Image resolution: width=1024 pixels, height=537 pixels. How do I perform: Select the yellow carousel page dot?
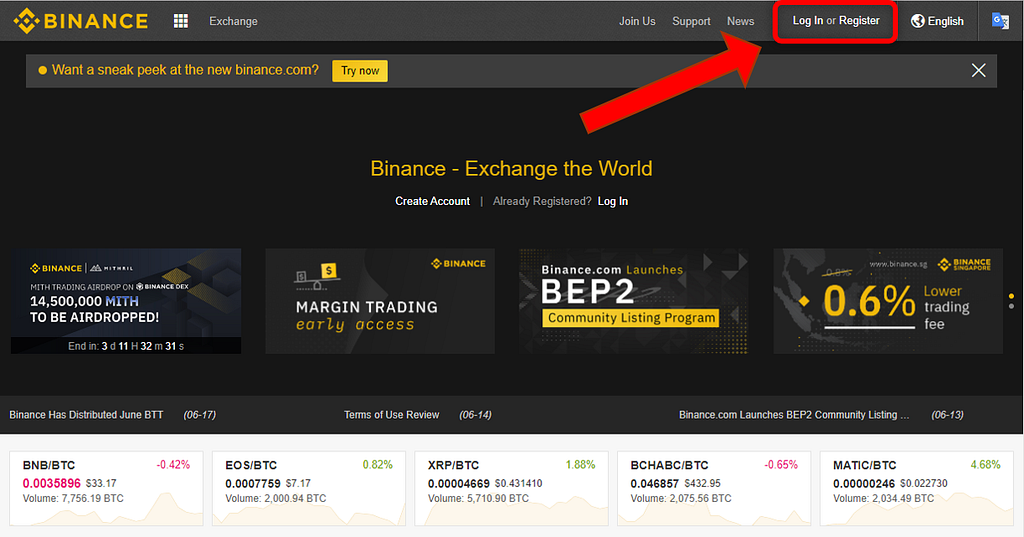1012,296
